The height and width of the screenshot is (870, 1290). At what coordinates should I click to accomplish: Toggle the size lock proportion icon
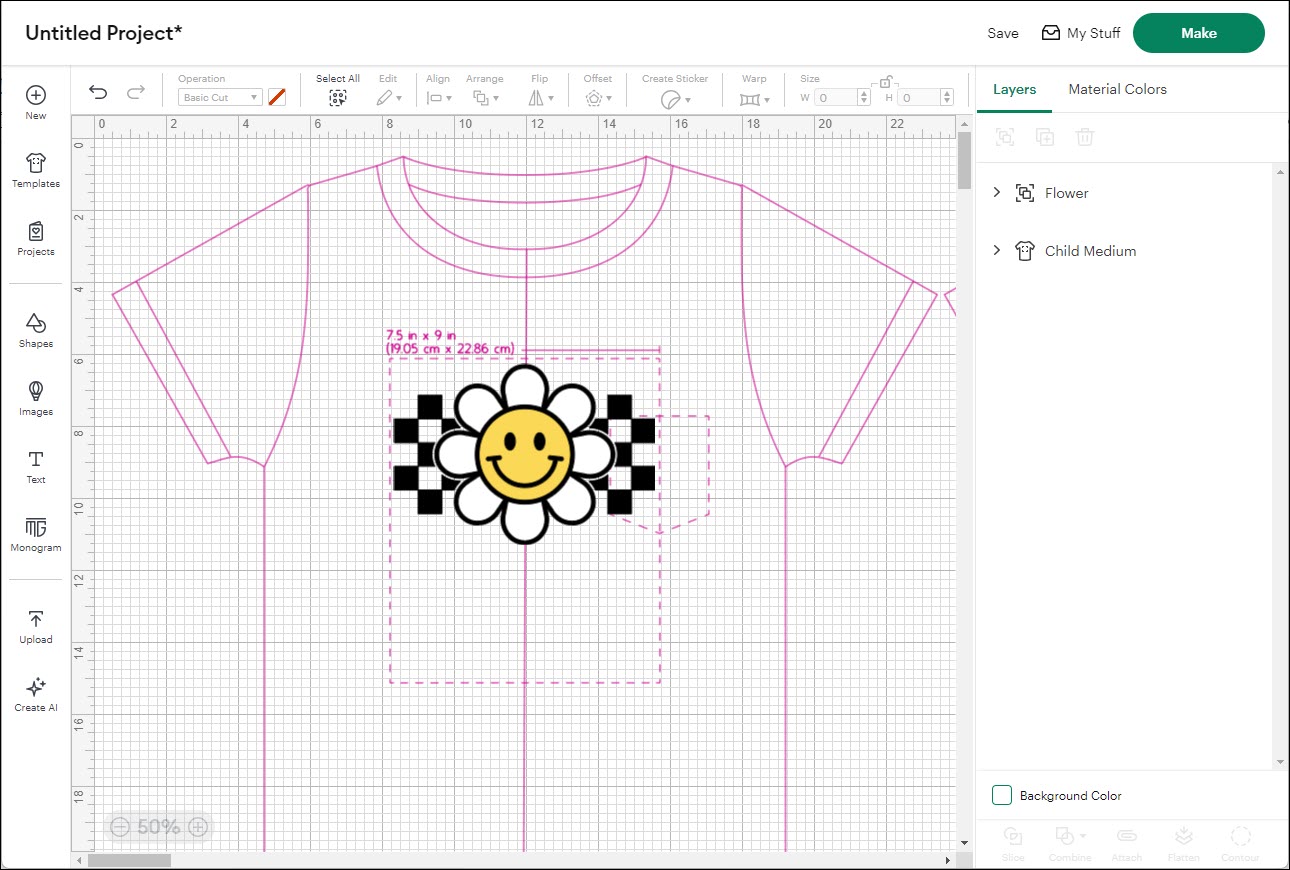(x=884, y=80)
